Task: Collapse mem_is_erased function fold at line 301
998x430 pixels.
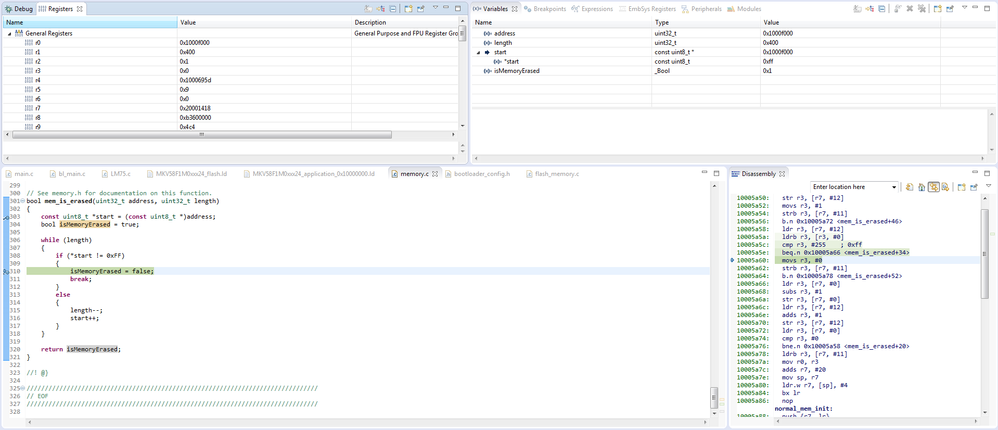Action: pos(23,201)
